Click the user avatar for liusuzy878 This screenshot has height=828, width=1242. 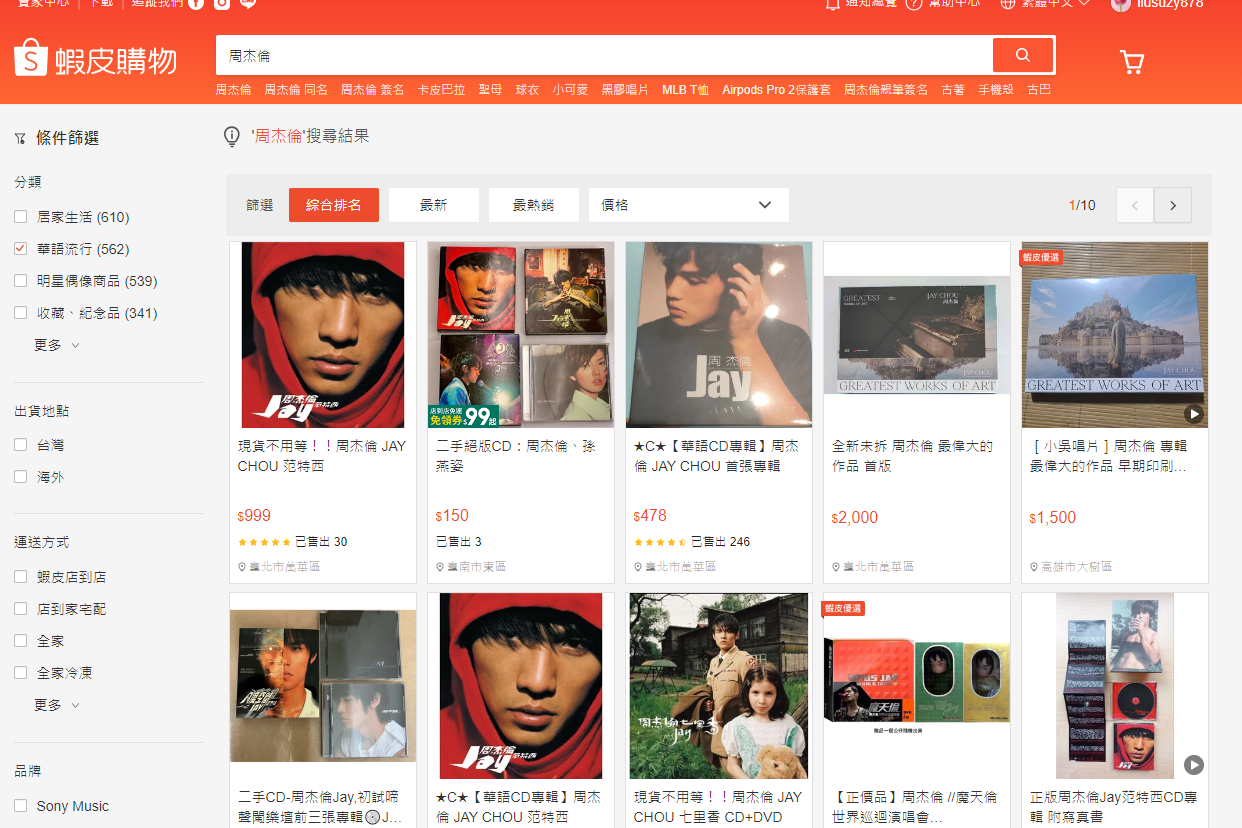[1121, 4]
